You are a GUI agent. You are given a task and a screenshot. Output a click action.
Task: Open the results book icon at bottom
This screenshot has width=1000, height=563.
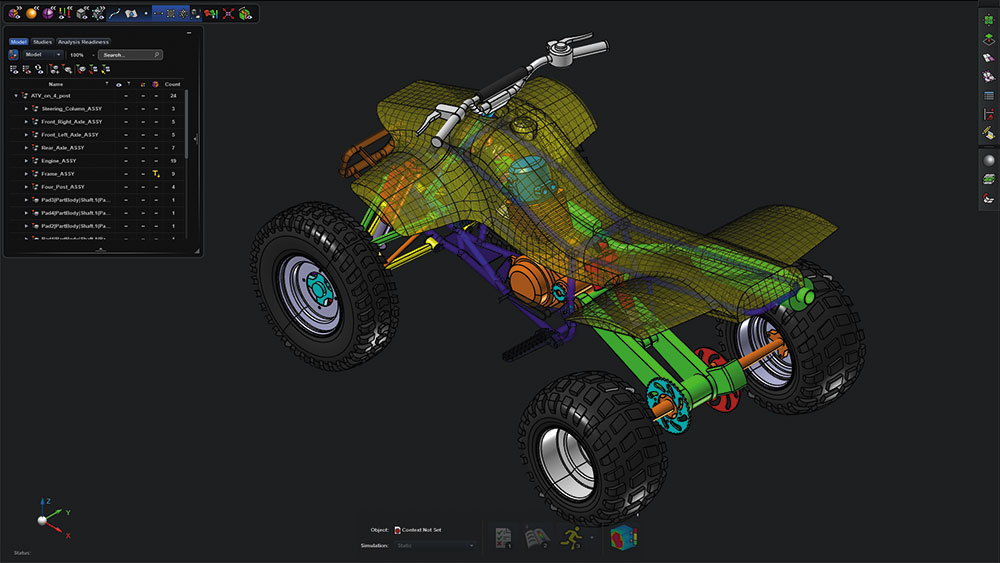coord(537,537)
